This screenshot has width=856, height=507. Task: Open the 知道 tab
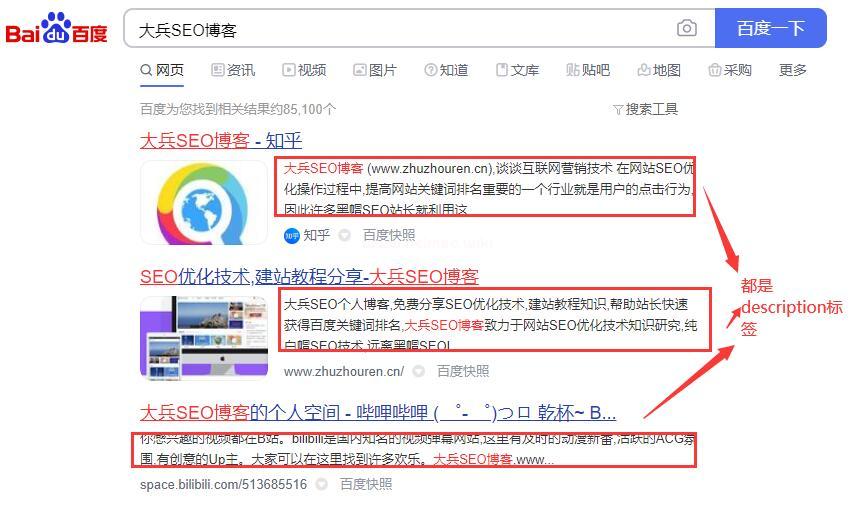(x=446, y=70)
